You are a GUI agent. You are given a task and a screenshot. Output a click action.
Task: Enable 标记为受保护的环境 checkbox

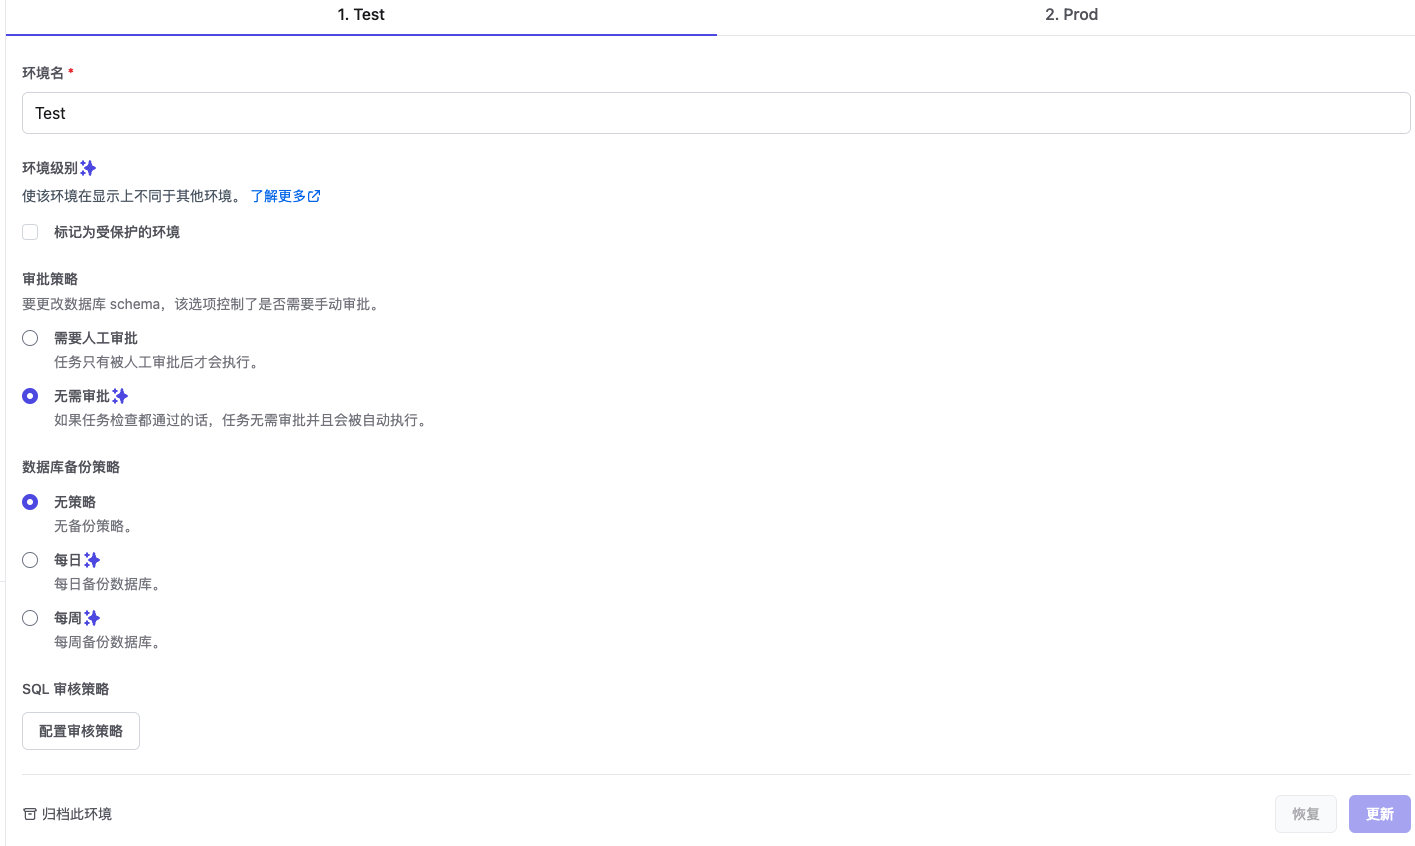[30, 232]
